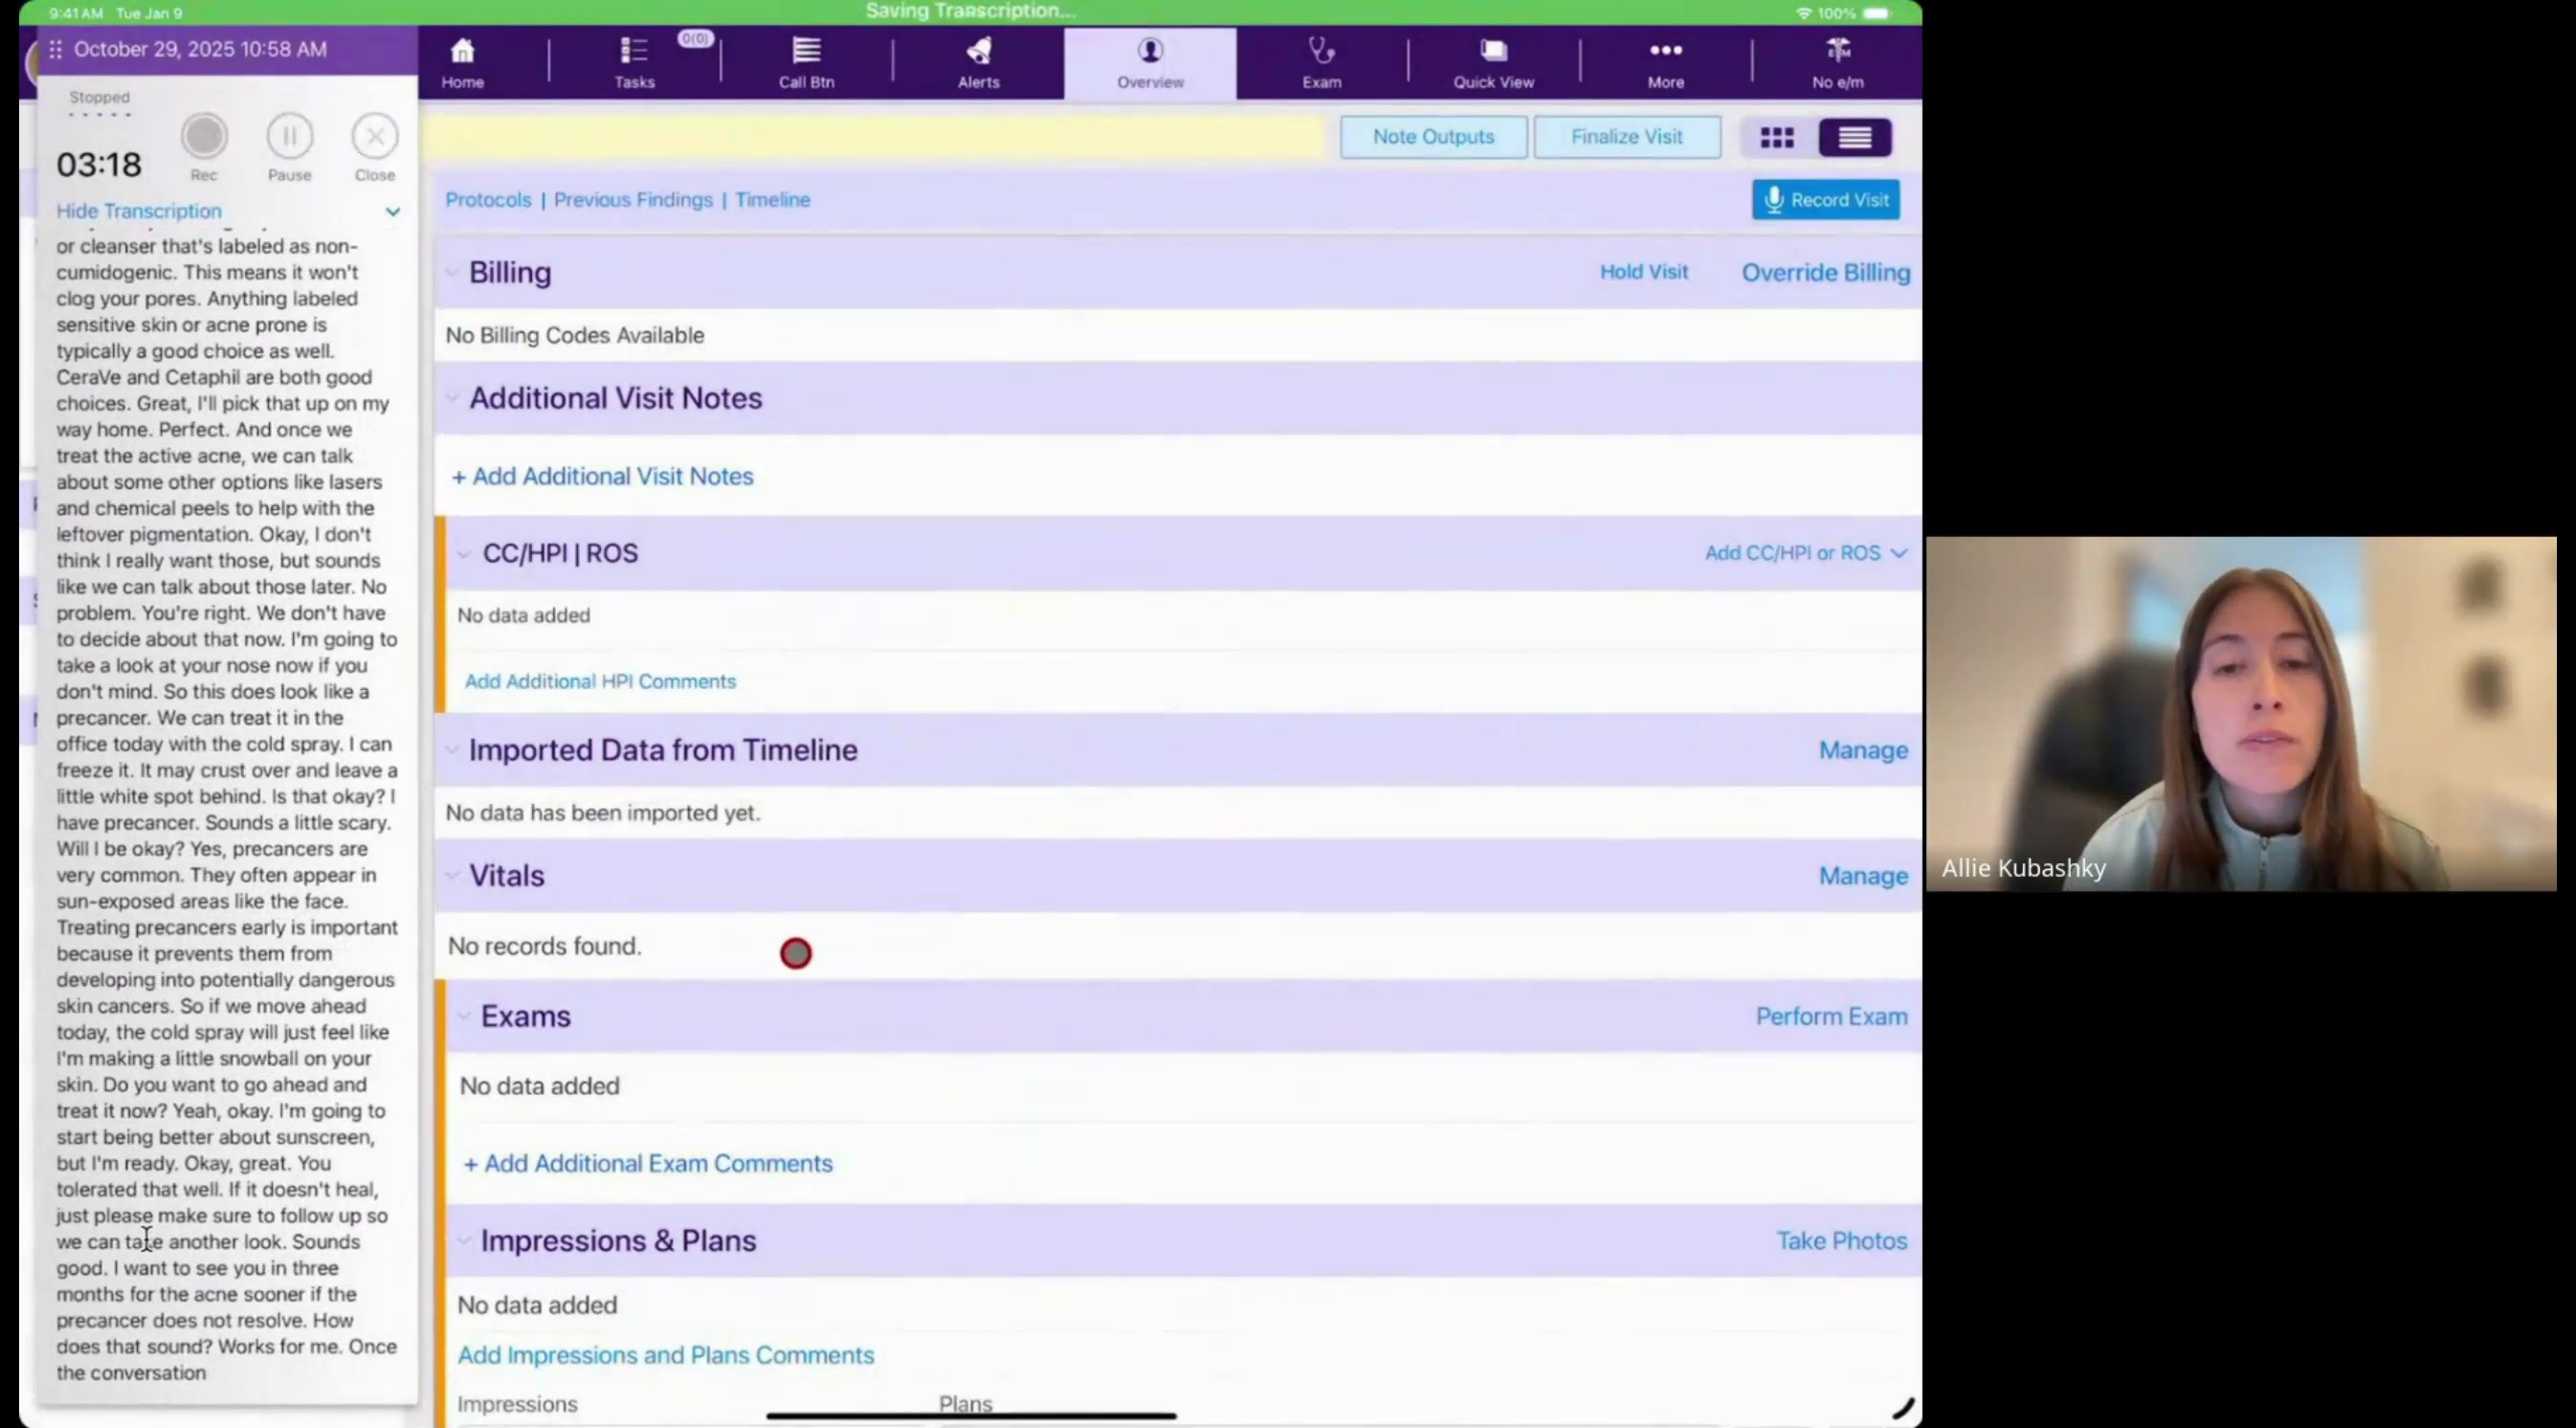Collapse Imported Data from Timeline section

pyautogui.click(x=452, y=750)
